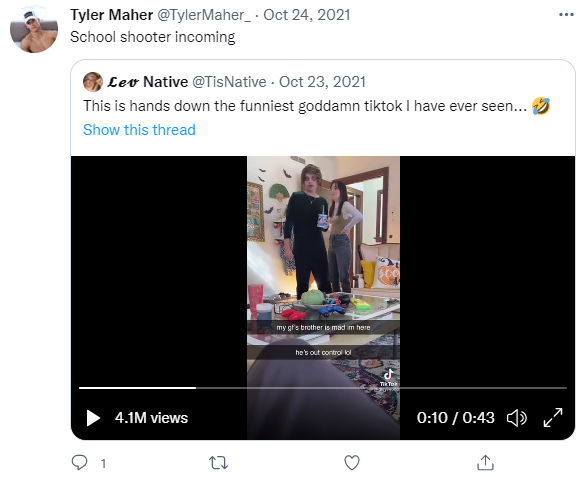This screenshot has height=477, width=587.
Task: Open the @TylerMaher_ handle
Action: pos(204,15)
